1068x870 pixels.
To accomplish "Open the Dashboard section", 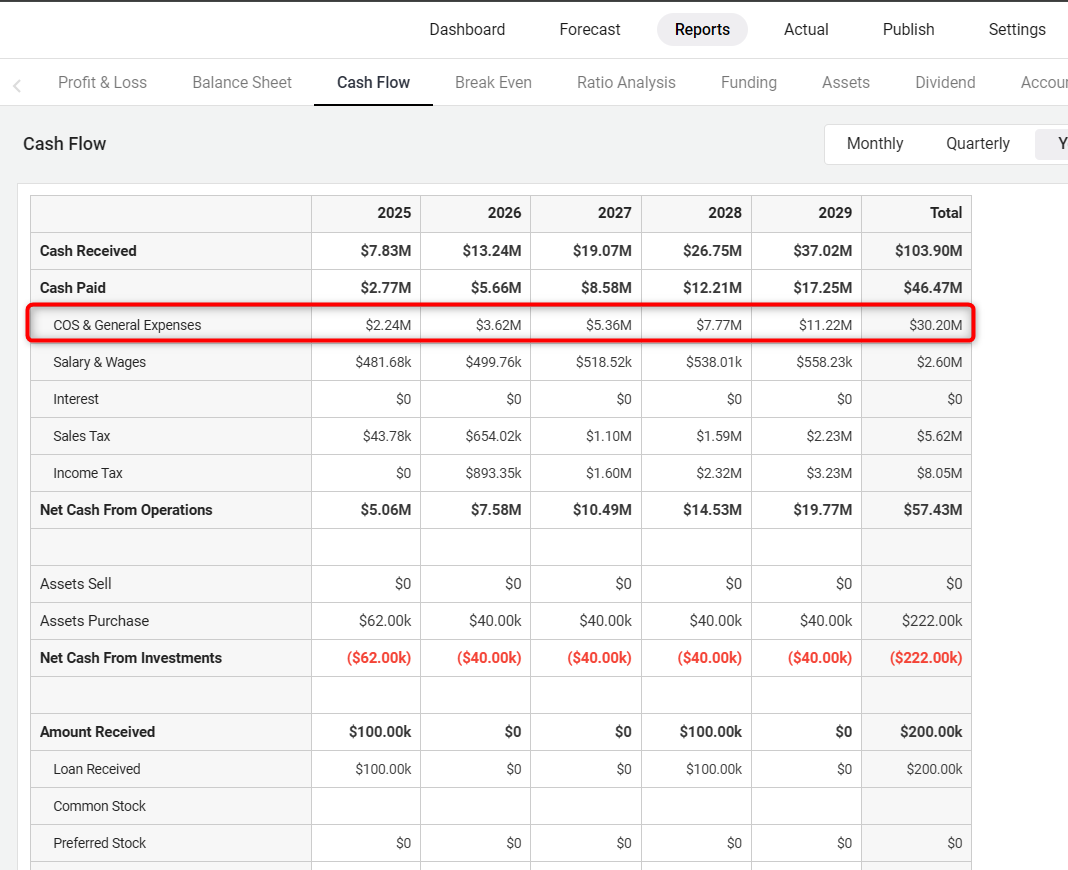I will pos(467,30).
